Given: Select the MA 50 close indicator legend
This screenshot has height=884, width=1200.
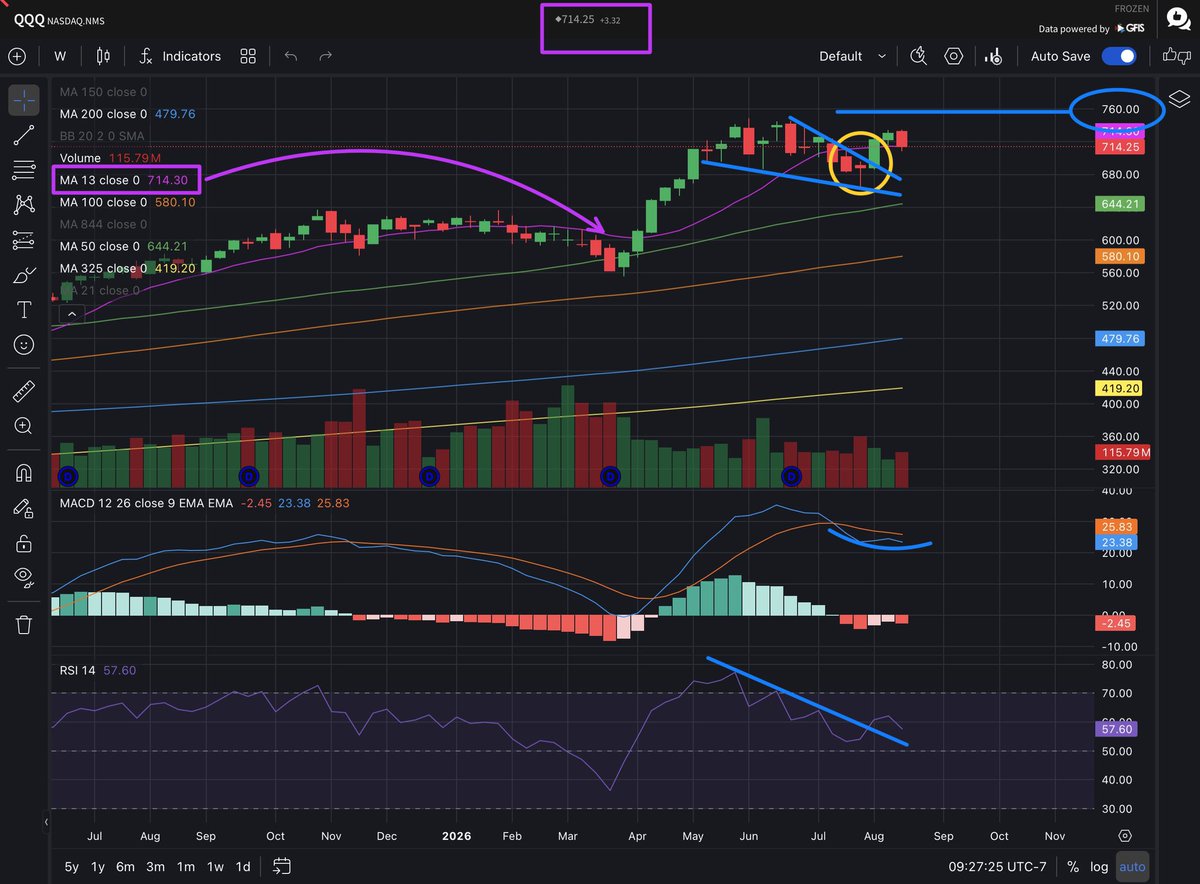Looking at the screenshot, I should pyautogui.click(x=124, y=246).
